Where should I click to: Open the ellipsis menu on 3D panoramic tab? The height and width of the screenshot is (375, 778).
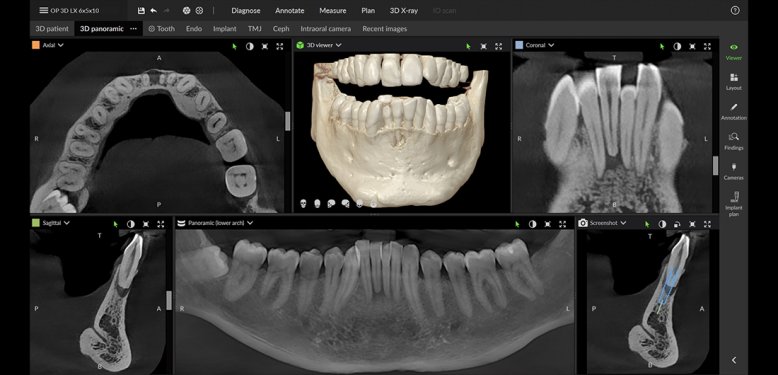(x=133, y=29)
